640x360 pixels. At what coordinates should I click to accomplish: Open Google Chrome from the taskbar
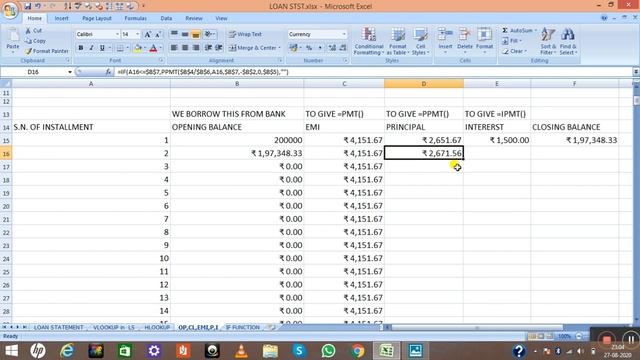(x=358, y=351)
